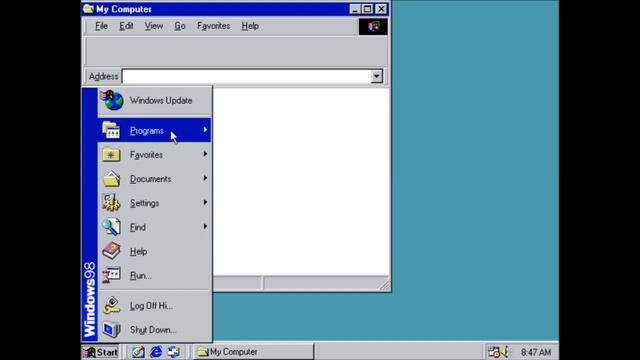Expand the Find submenu arrow
The image size is (640, 360).
(205, 226)
